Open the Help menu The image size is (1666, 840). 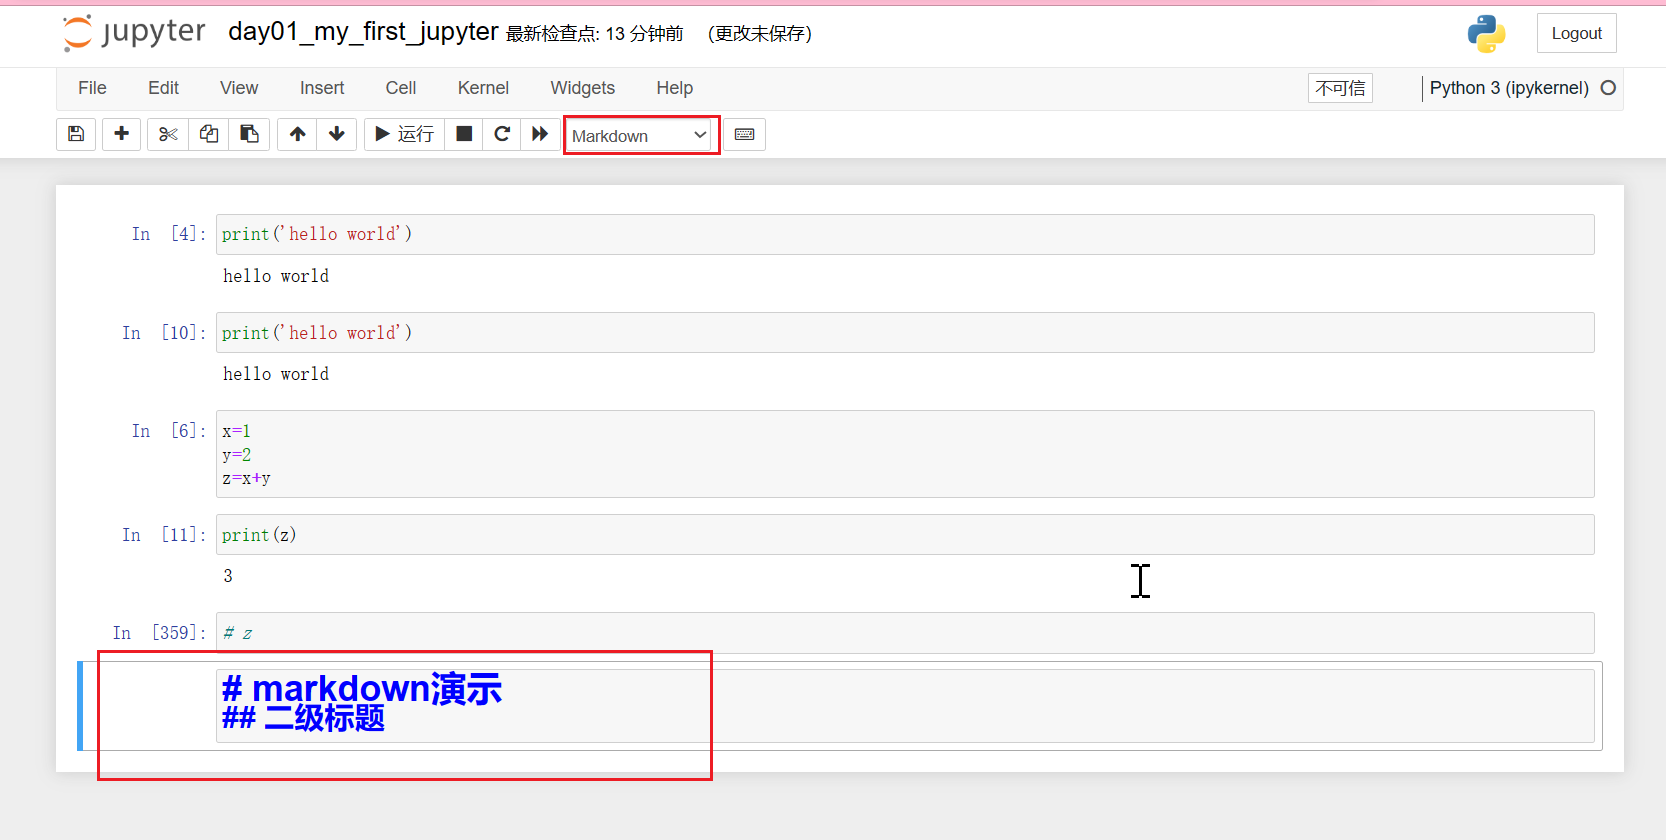pos(675,88)
